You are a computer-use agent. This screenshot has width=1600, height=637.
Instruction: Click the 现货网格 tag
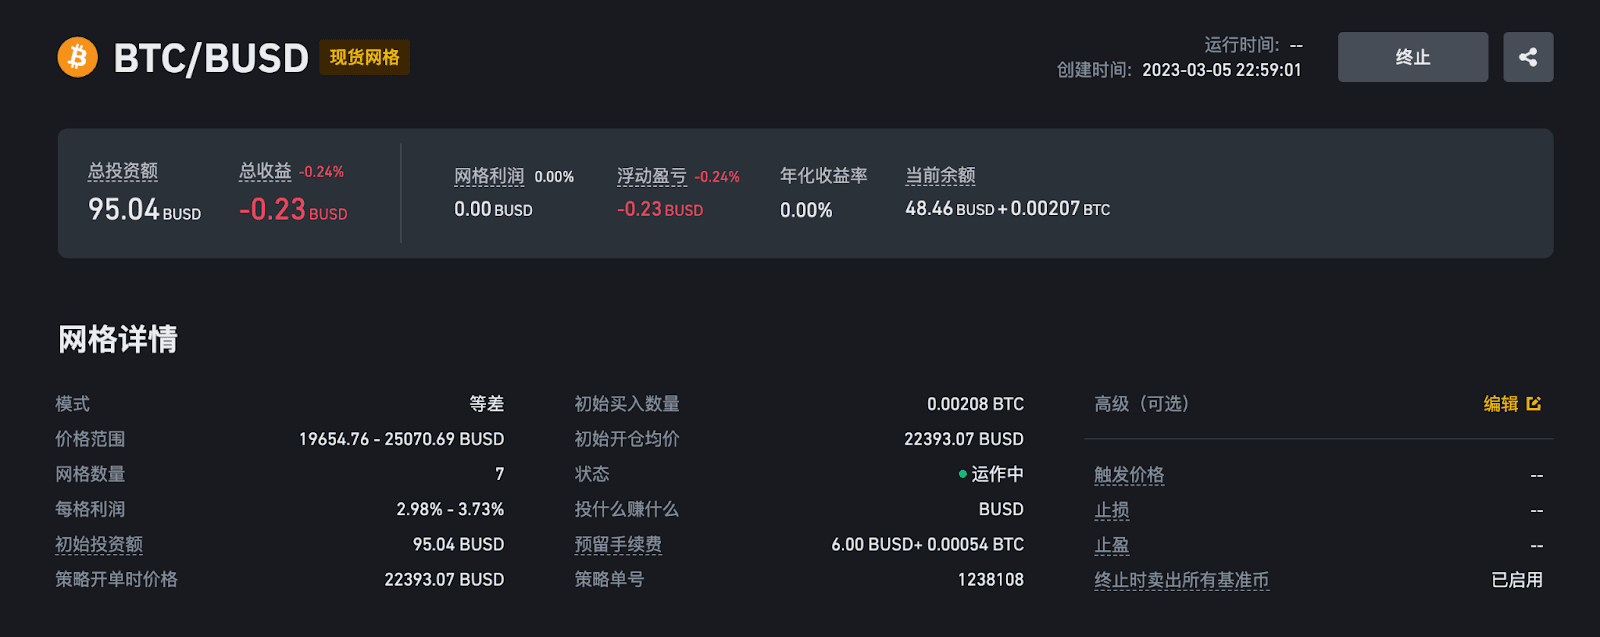364,57
